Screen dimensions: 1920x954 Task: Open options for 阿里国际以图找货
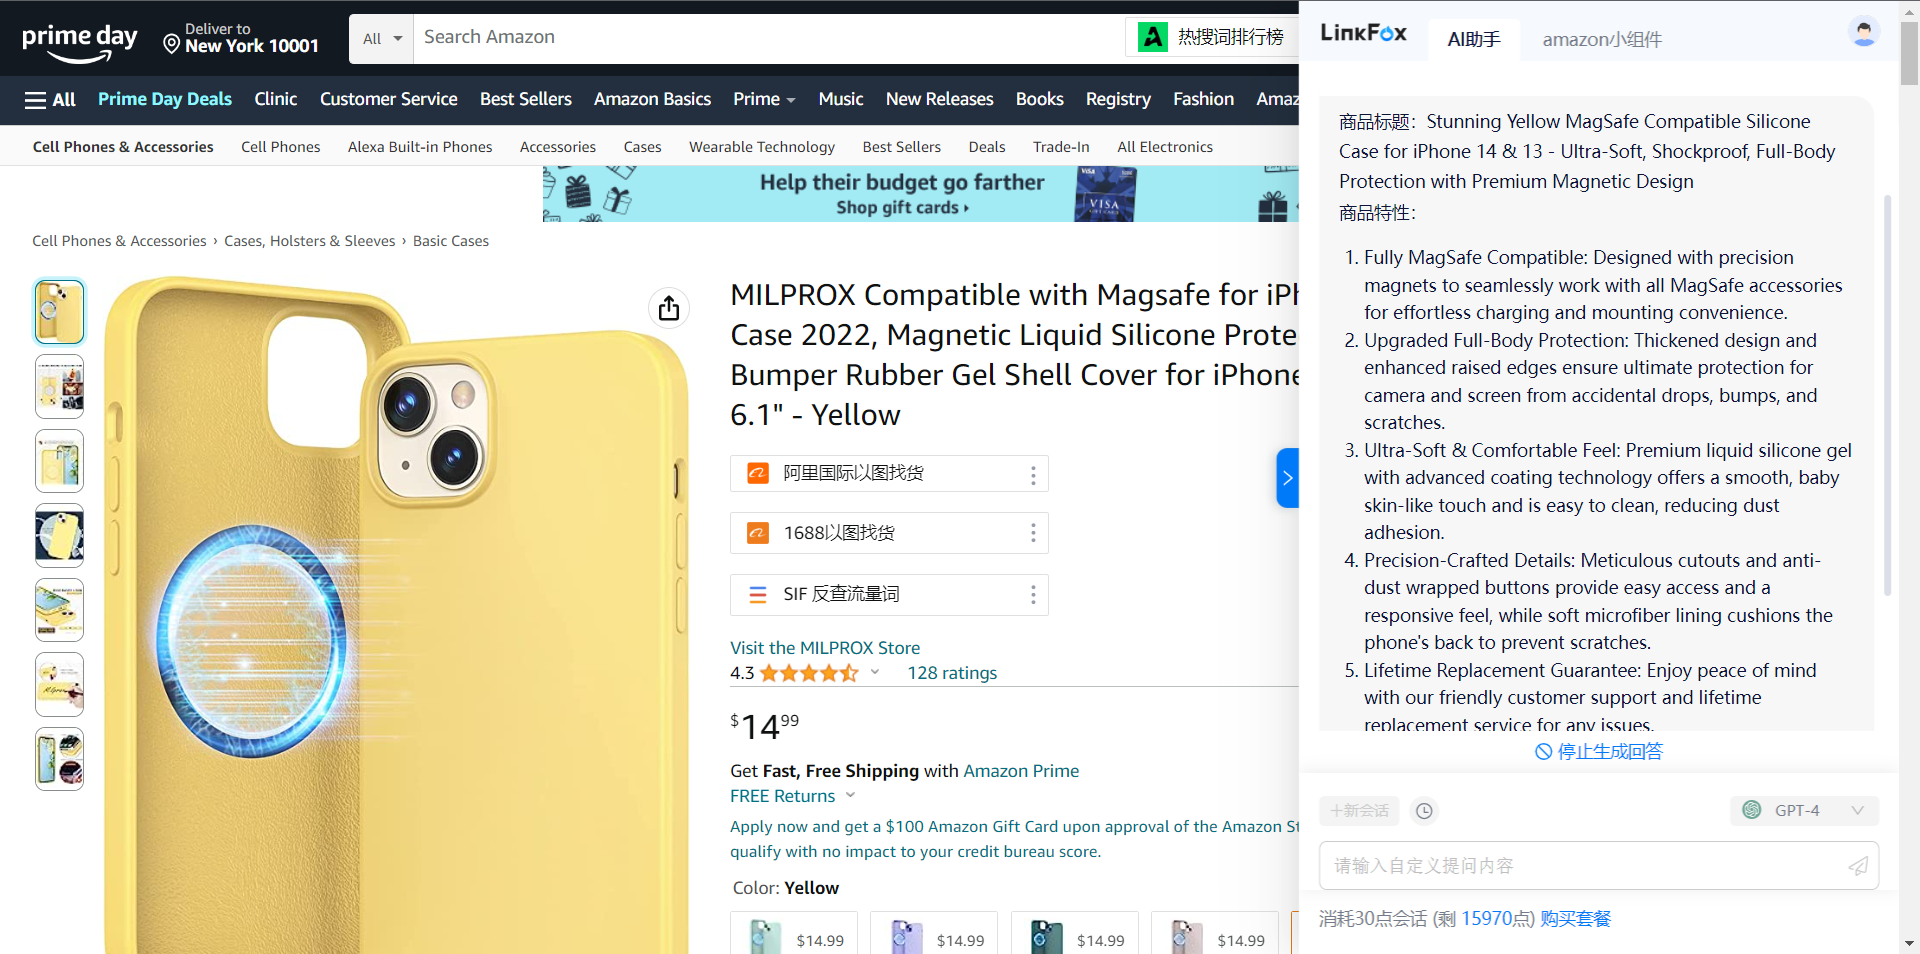click(1033, 475)
